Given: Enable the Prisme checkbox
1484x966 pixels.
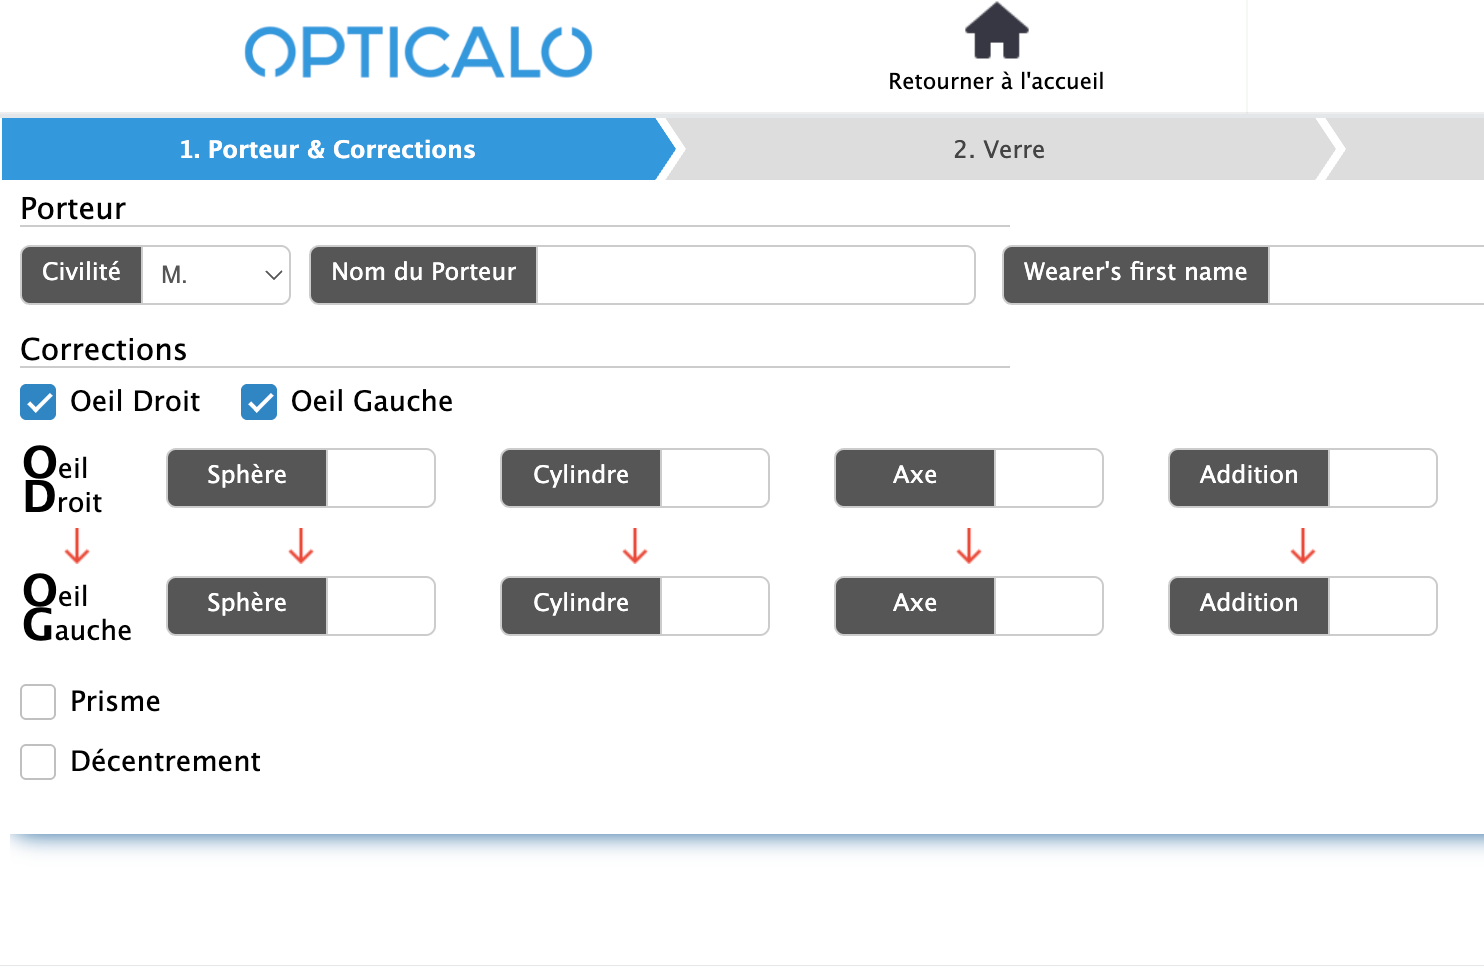Looking at the screenshot, I should pyautogui.click(x=38, y=702).
